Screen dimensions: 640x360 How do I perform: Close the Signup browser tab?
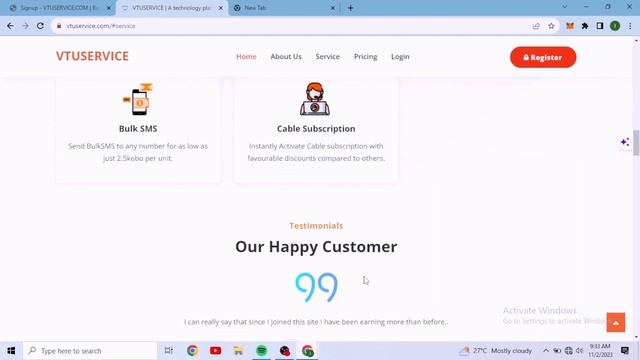(109, 8)
